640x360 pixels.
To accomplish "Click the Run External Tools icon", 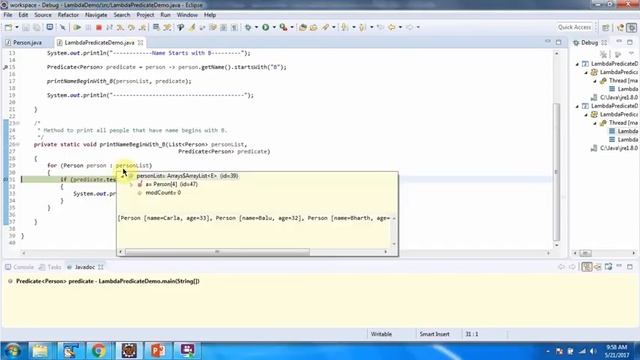I will [x=283, y=27].
